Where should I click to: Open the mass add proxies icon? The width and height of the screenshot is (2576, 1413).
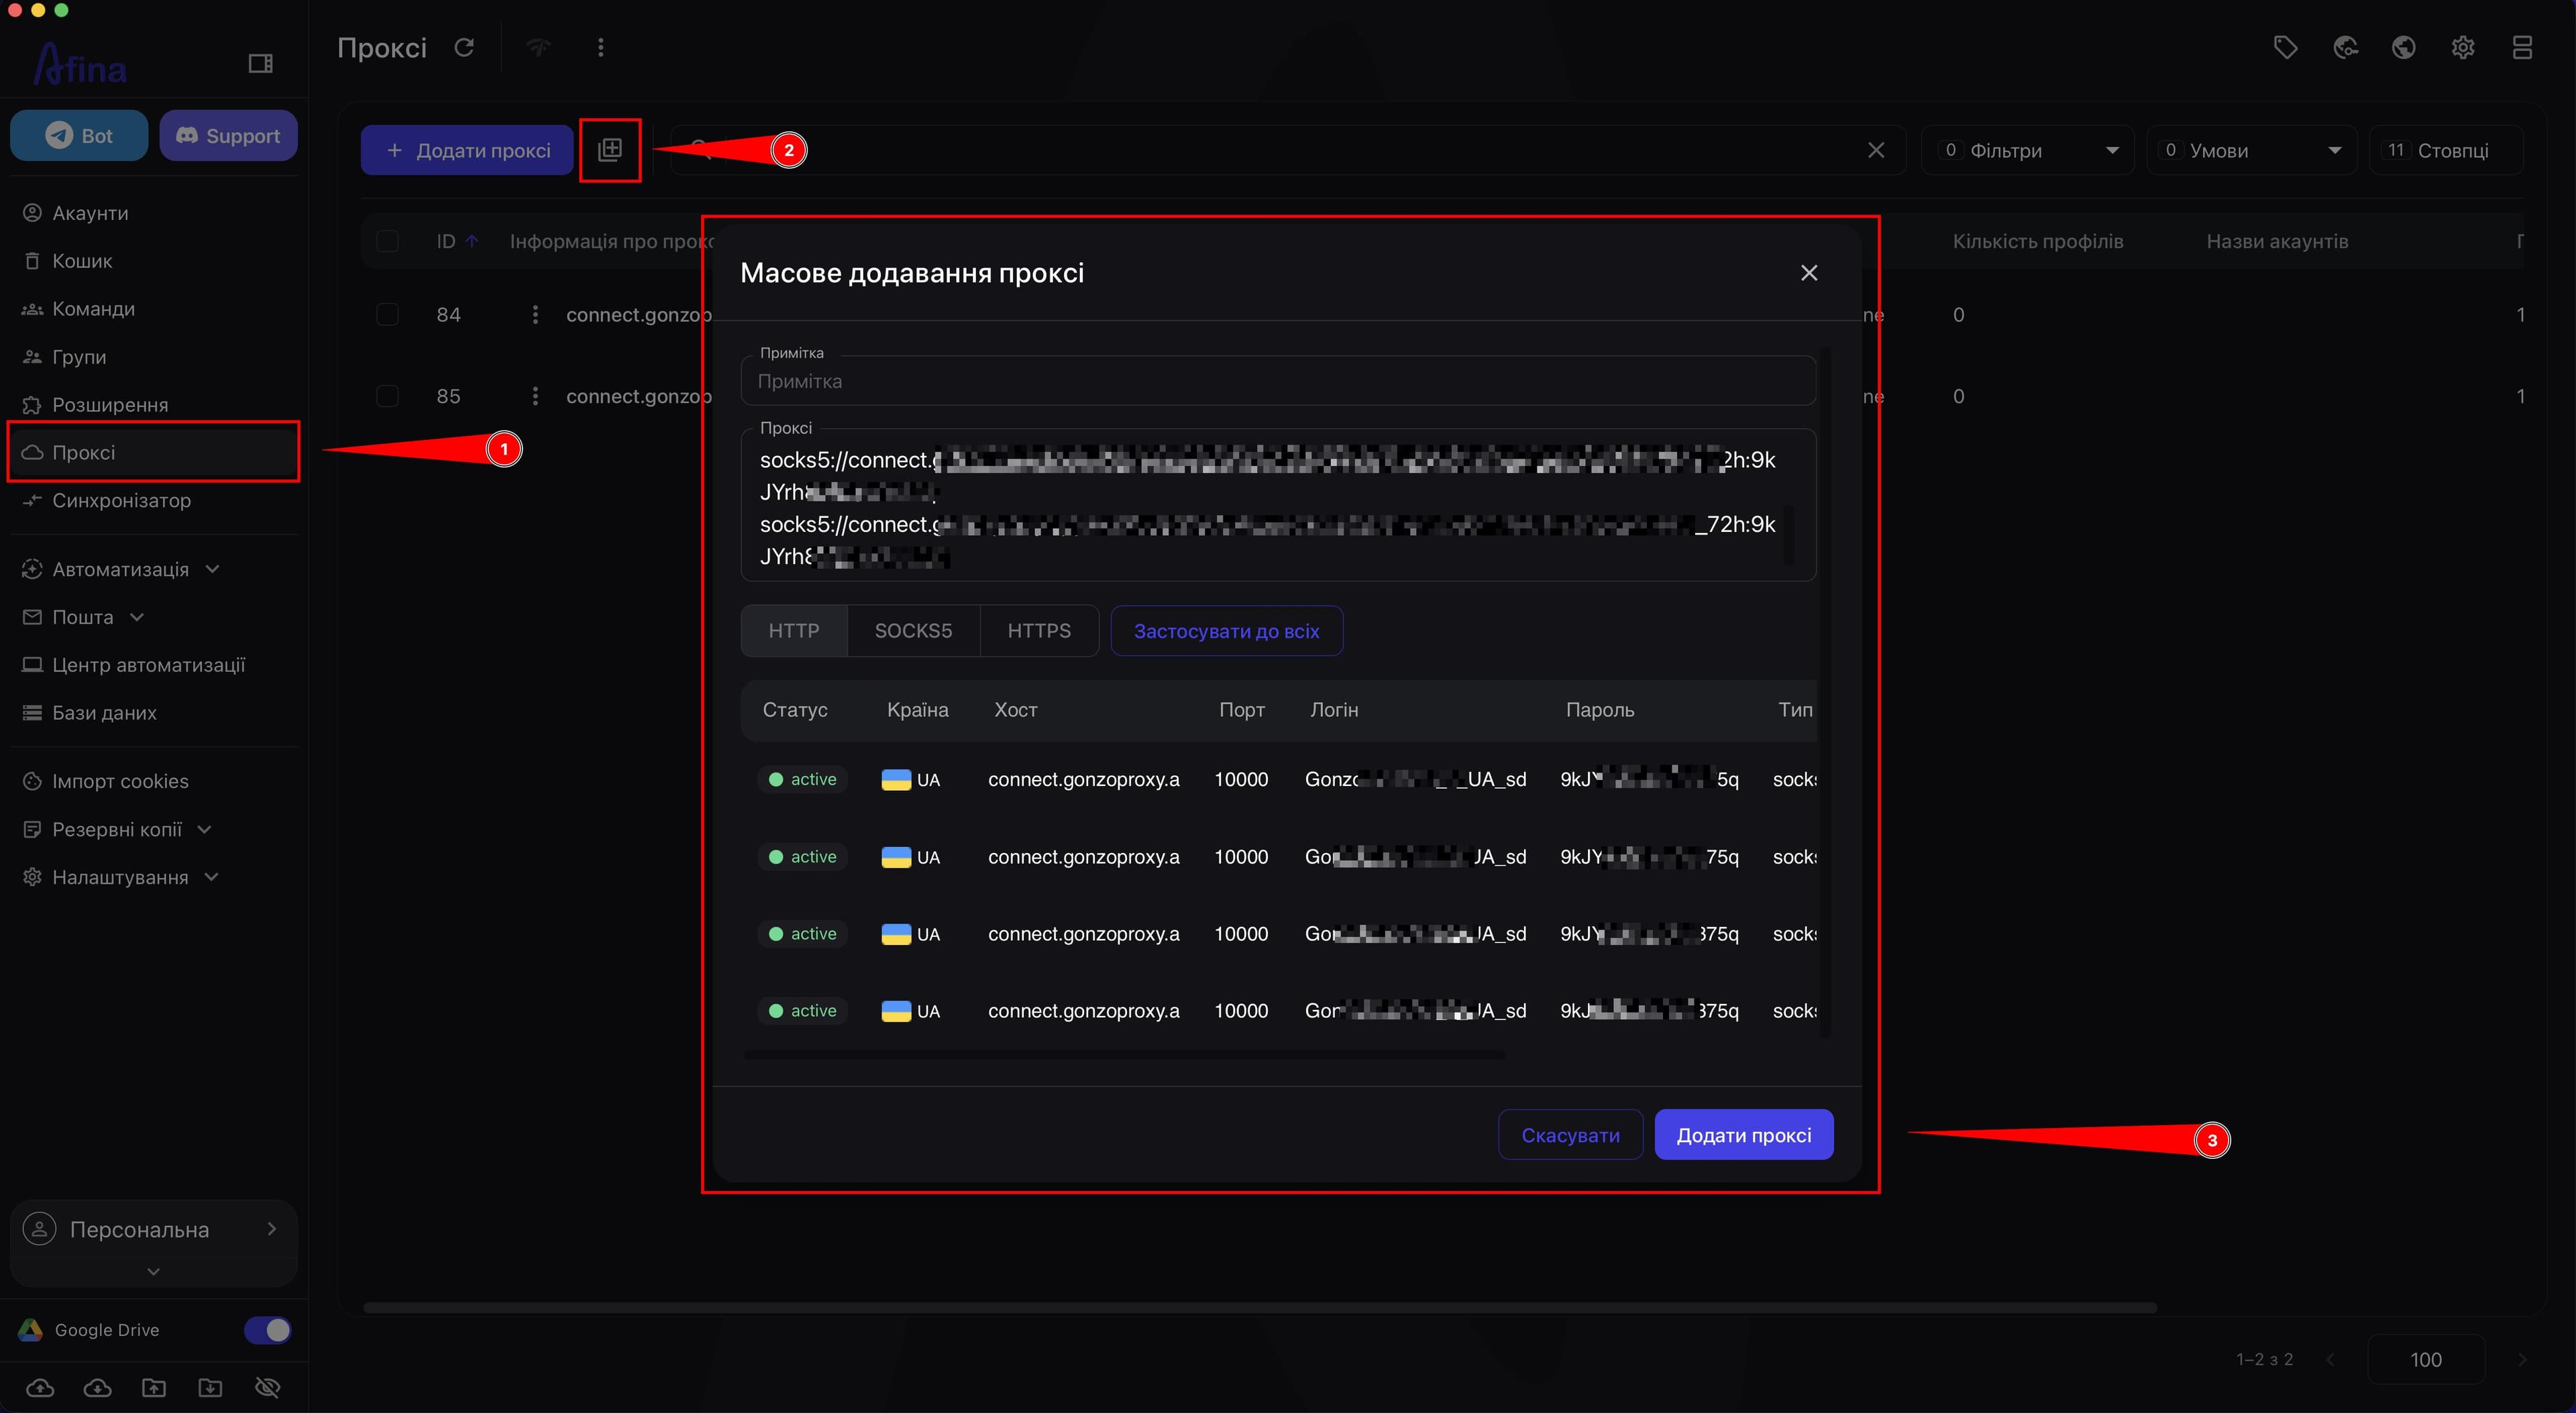click(610, 150)
